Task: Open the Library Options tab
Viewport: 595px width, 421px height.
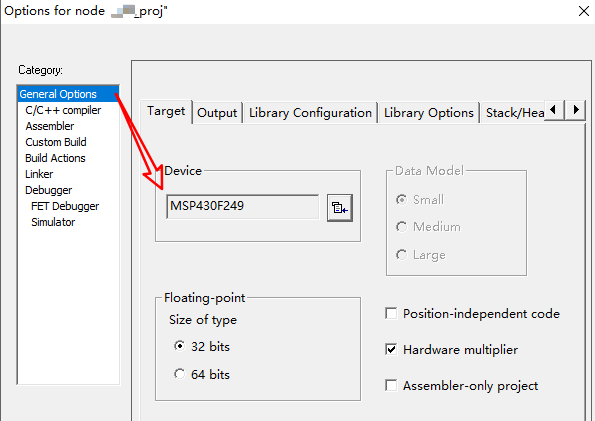Action: coord(429,113)
